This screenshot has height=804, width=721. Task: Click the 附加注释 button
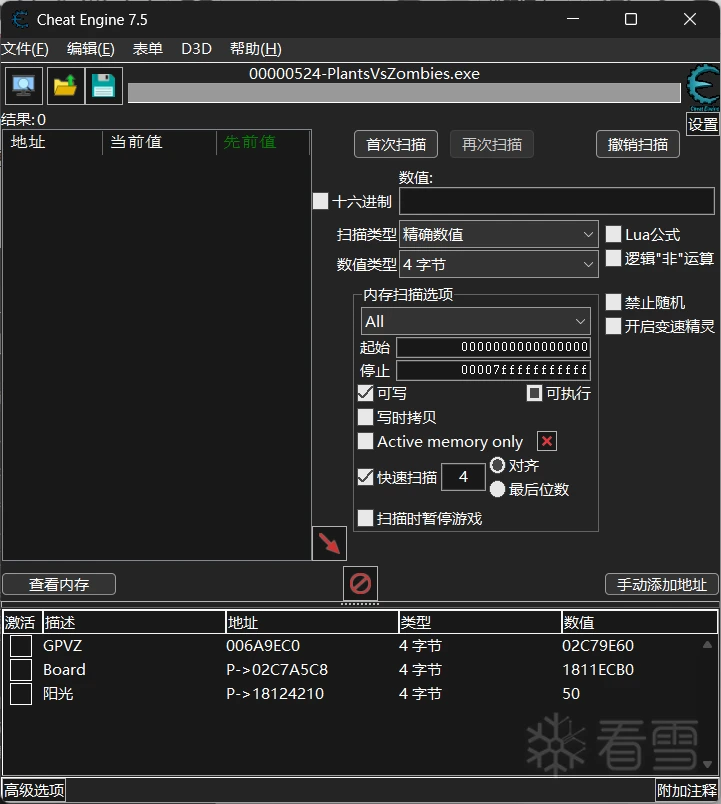687,790
